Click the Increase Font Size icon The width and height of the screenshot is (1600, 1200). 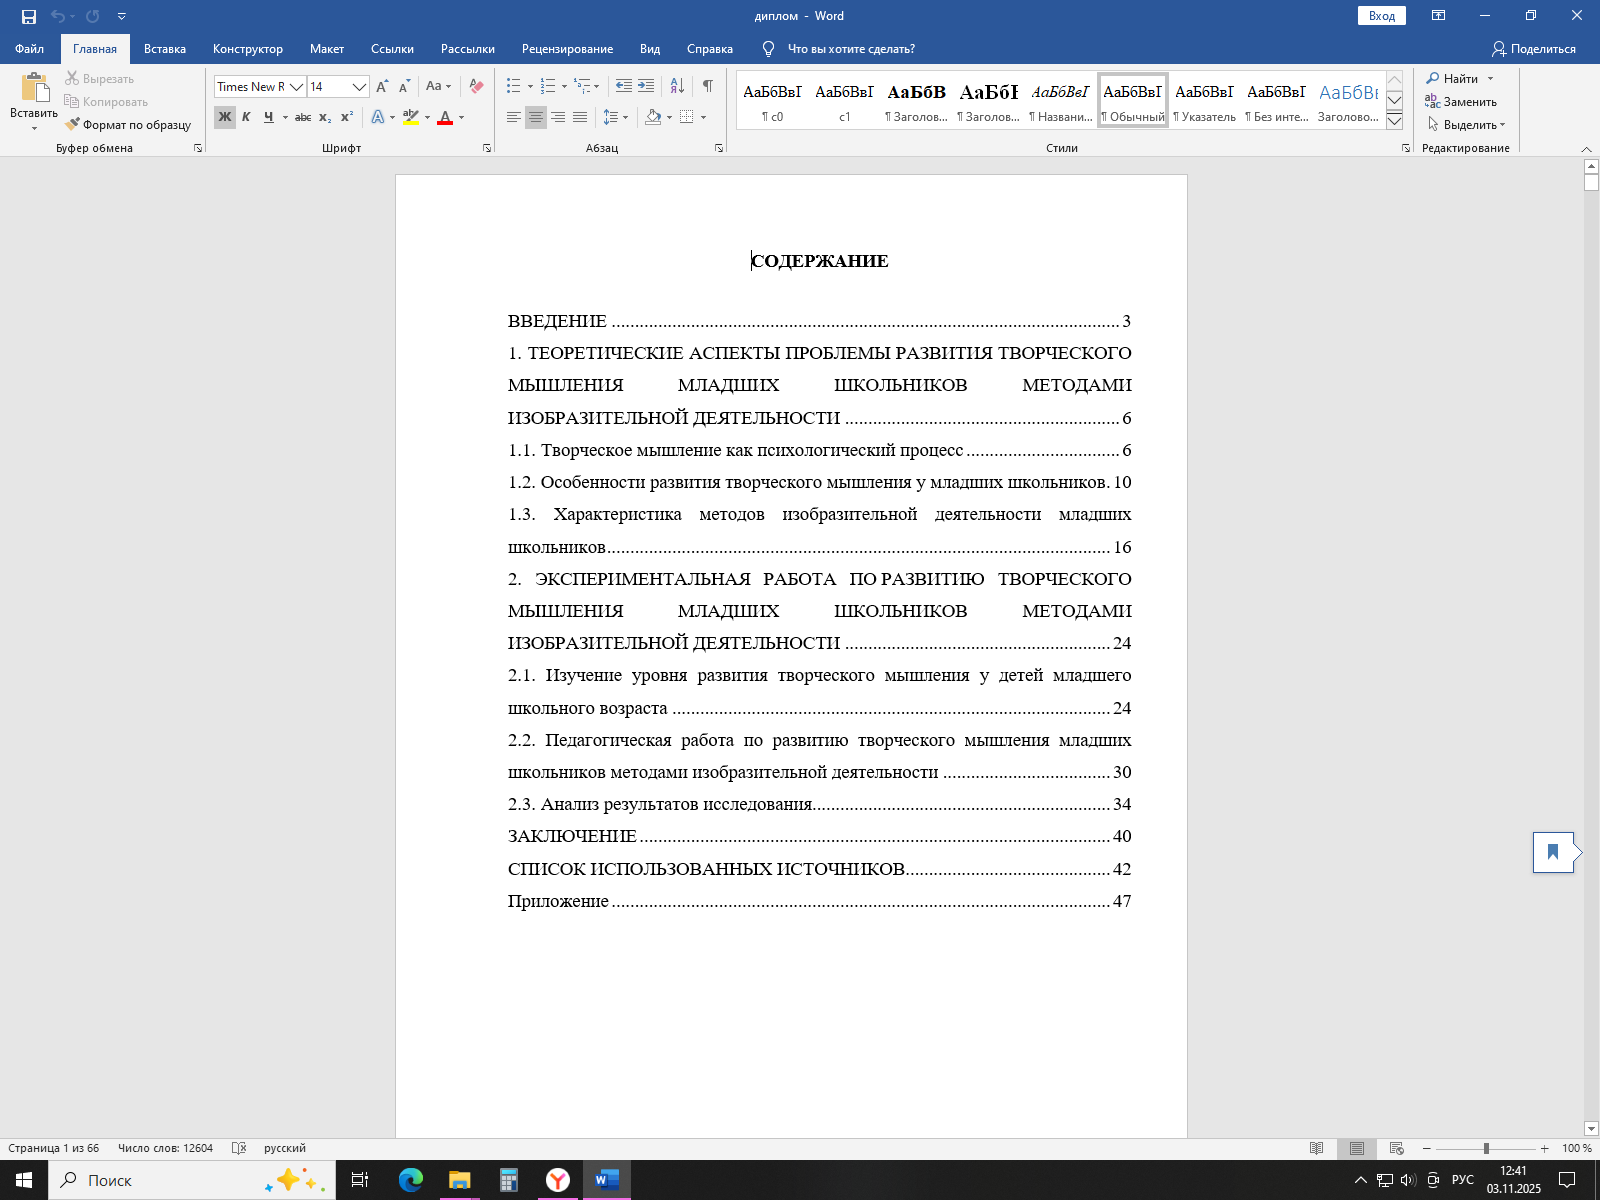point(382,87)
